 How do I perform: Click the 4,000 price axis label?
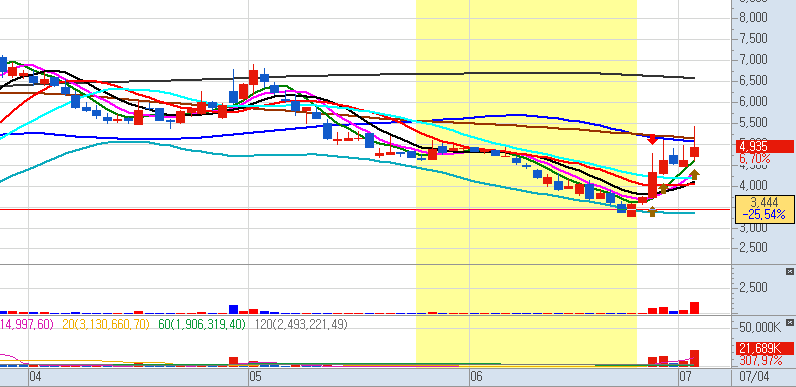[753, 185]
